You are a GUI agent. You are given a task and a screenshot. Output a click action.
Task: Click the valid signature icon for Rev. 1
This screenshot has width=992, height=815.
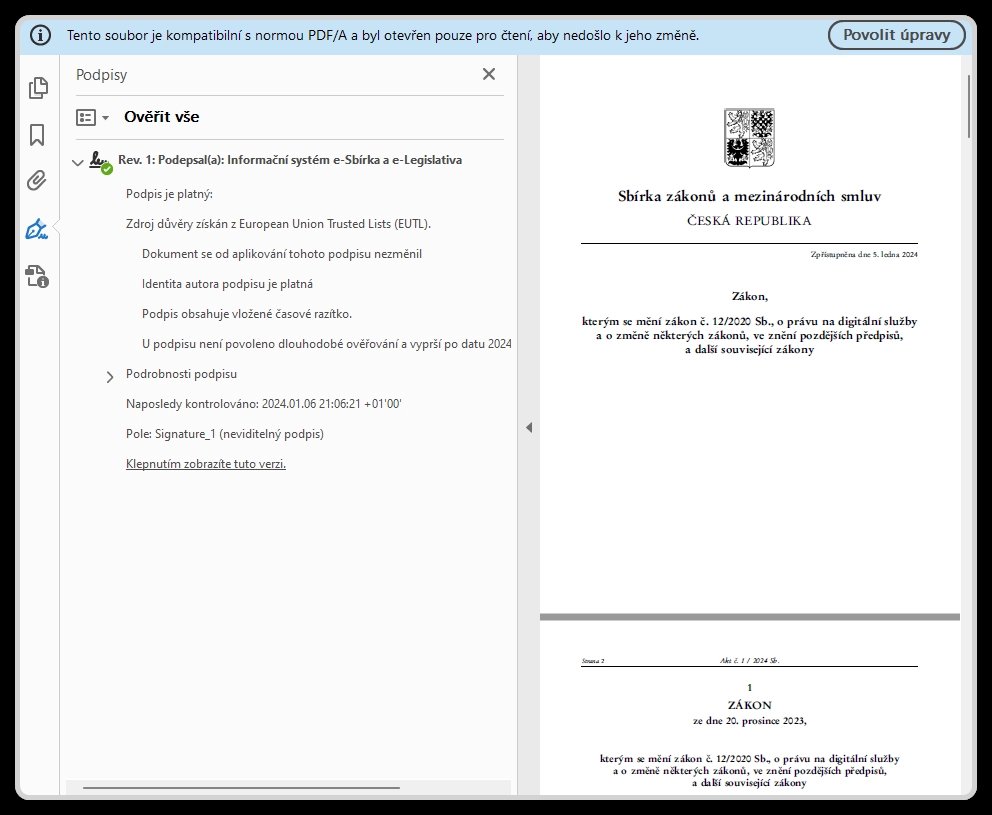pyautogui.click(x=100, y=161)
